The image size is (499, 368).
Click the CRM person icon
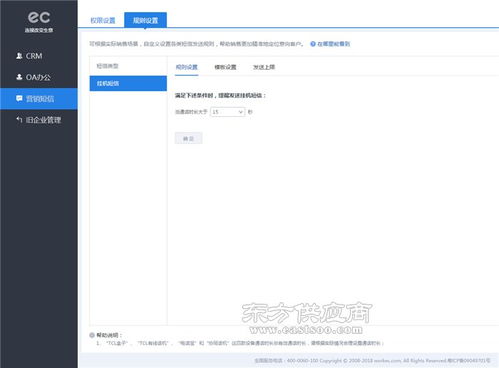click(x=19, y=56)
